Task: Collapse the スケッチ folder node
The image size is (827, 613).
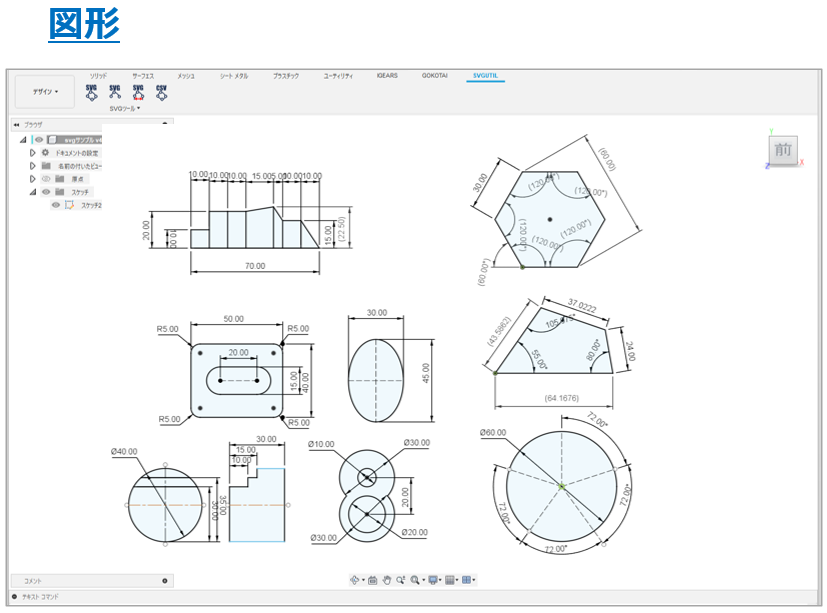Action: point(33,192)
